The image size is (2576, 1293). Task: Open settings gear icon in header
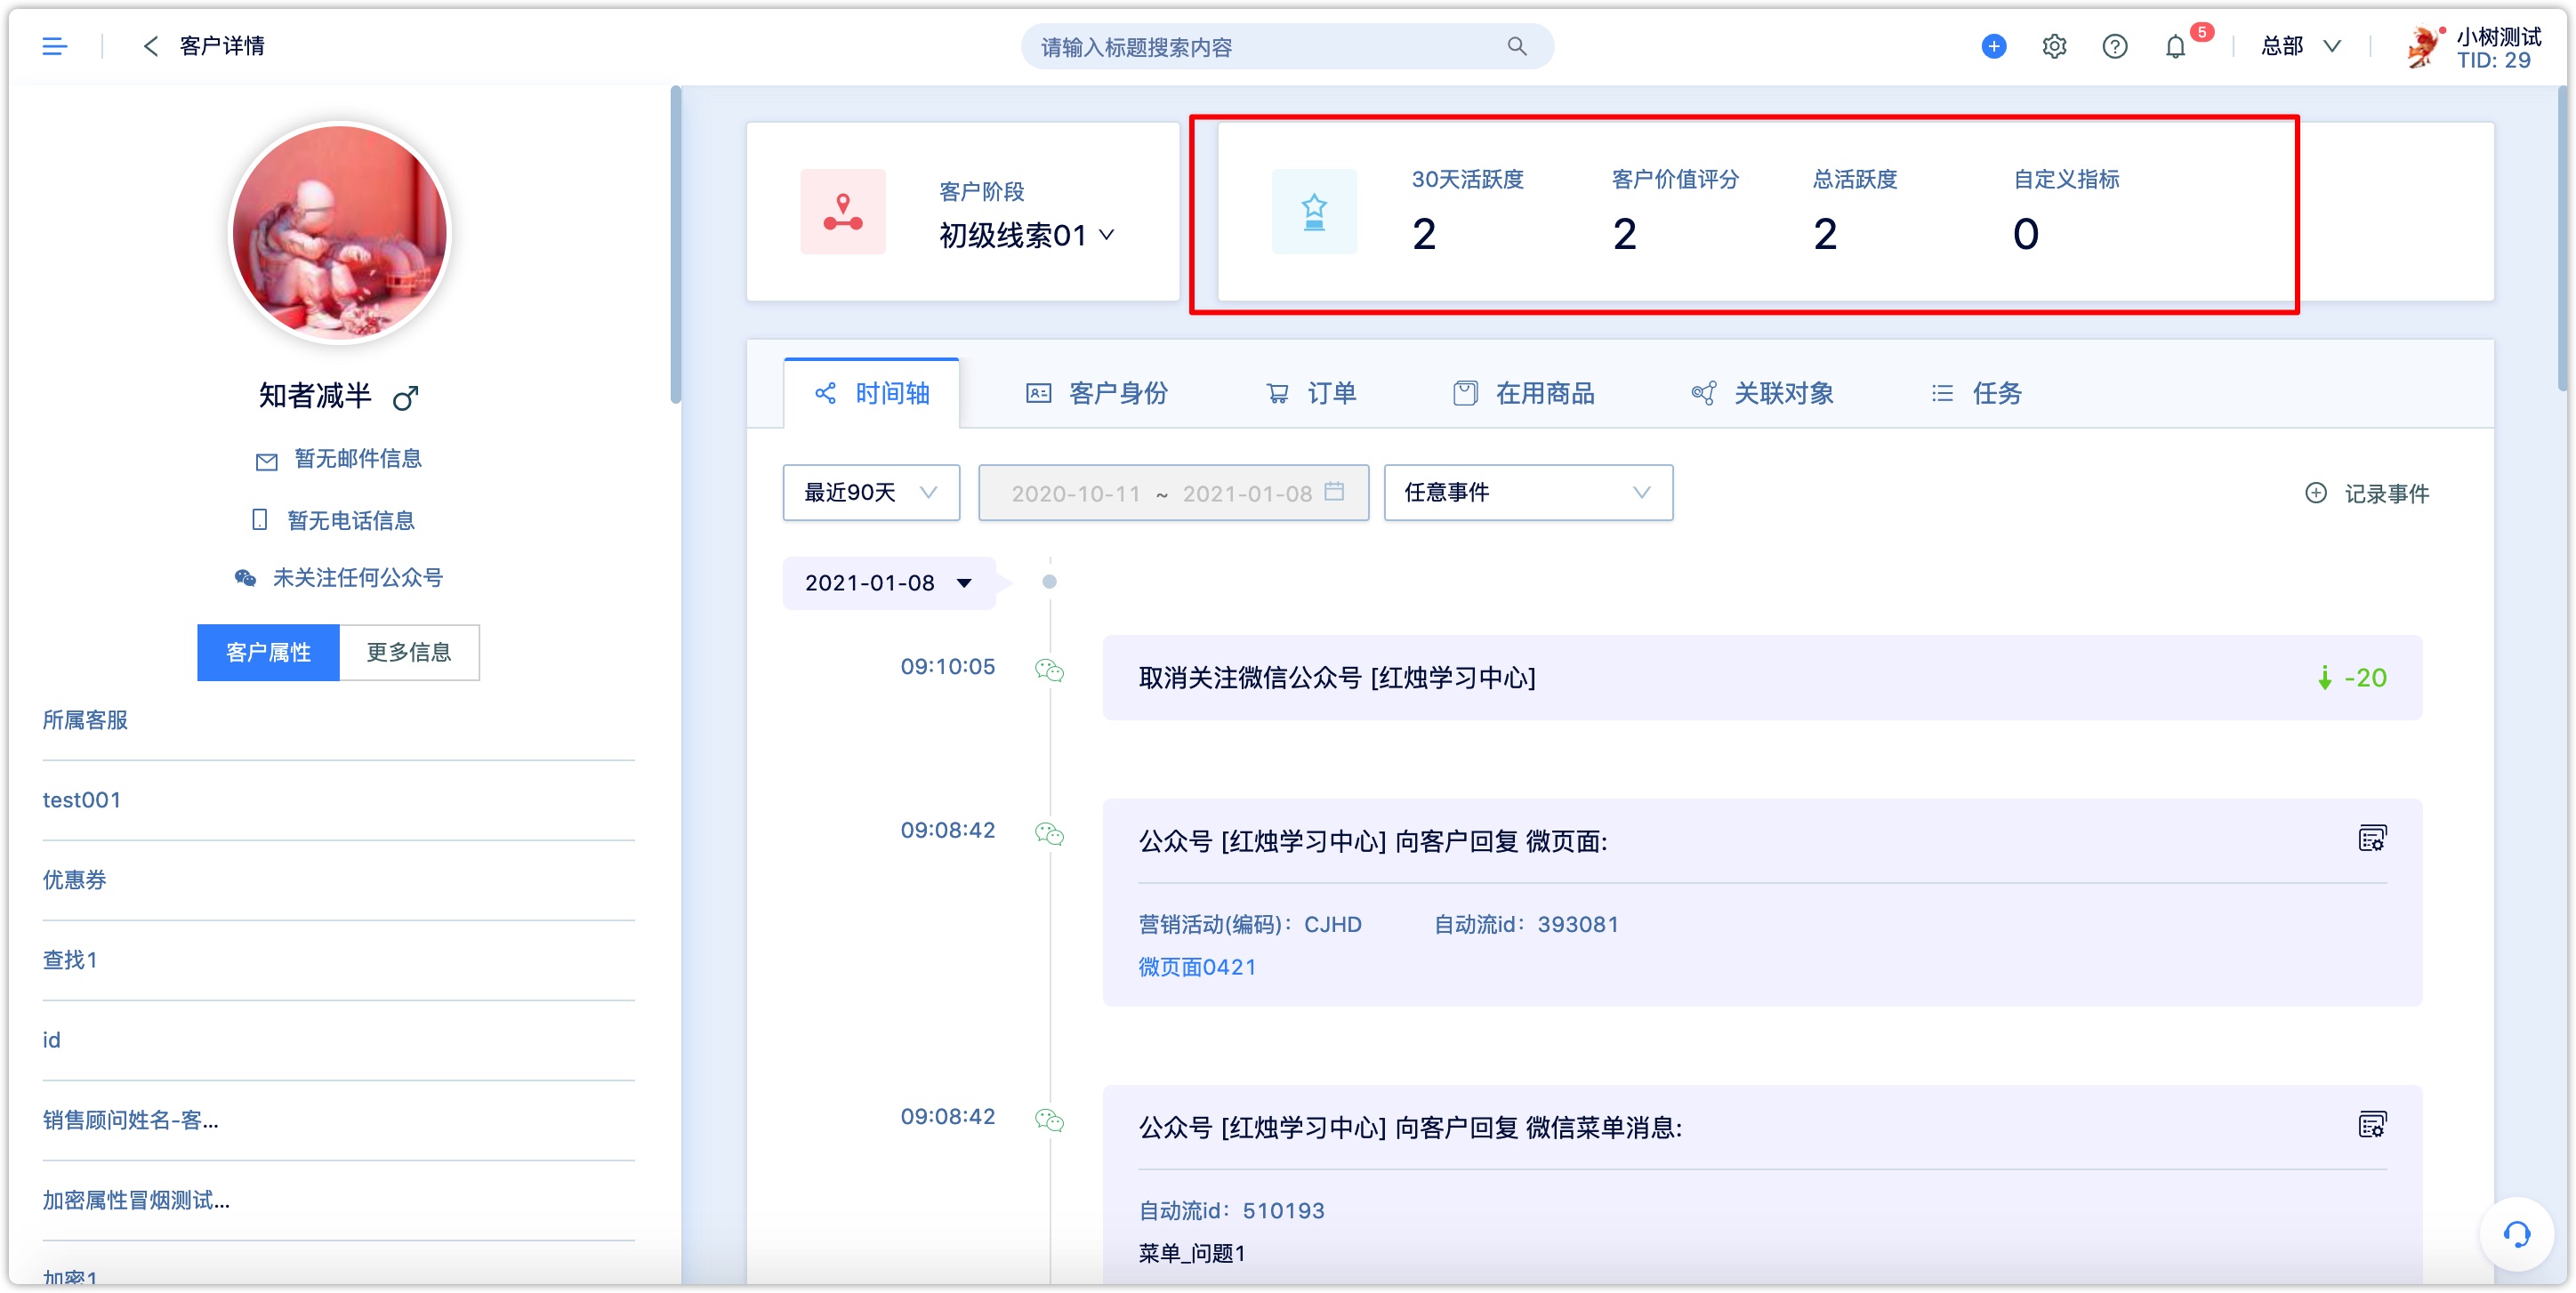click(2054, 46)
